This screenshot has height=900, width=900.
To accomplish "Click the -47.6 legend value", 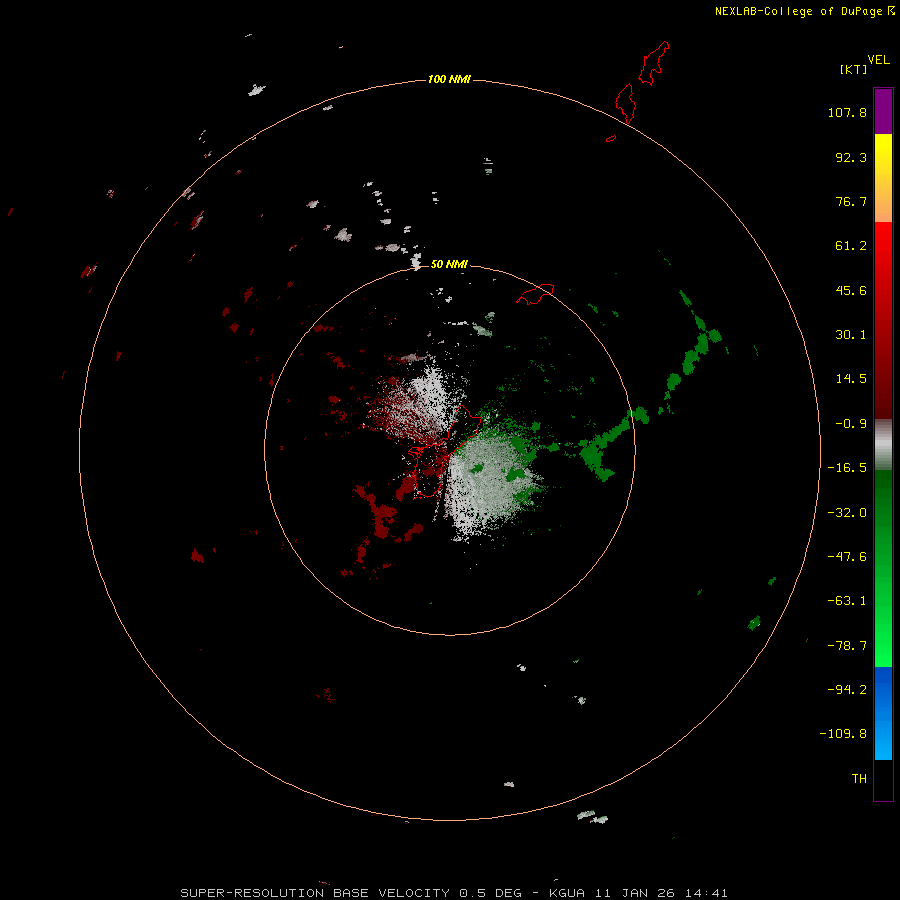I will (847, 557).
